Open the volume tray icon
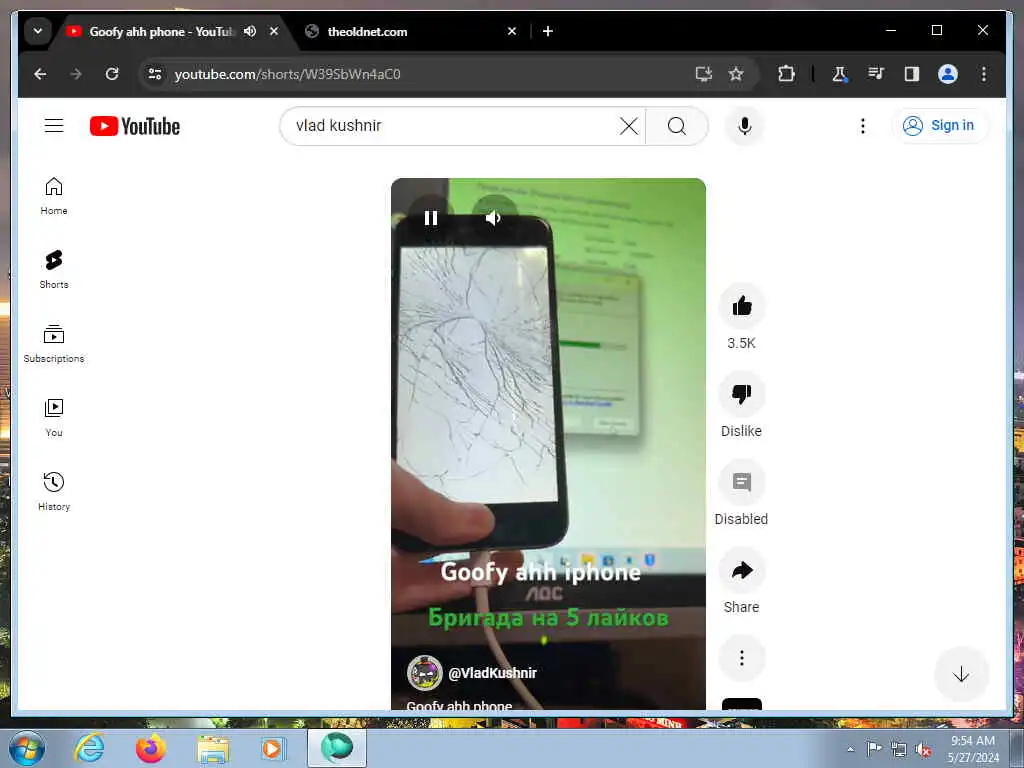The image size is (1024, 768). pos(923,750)
